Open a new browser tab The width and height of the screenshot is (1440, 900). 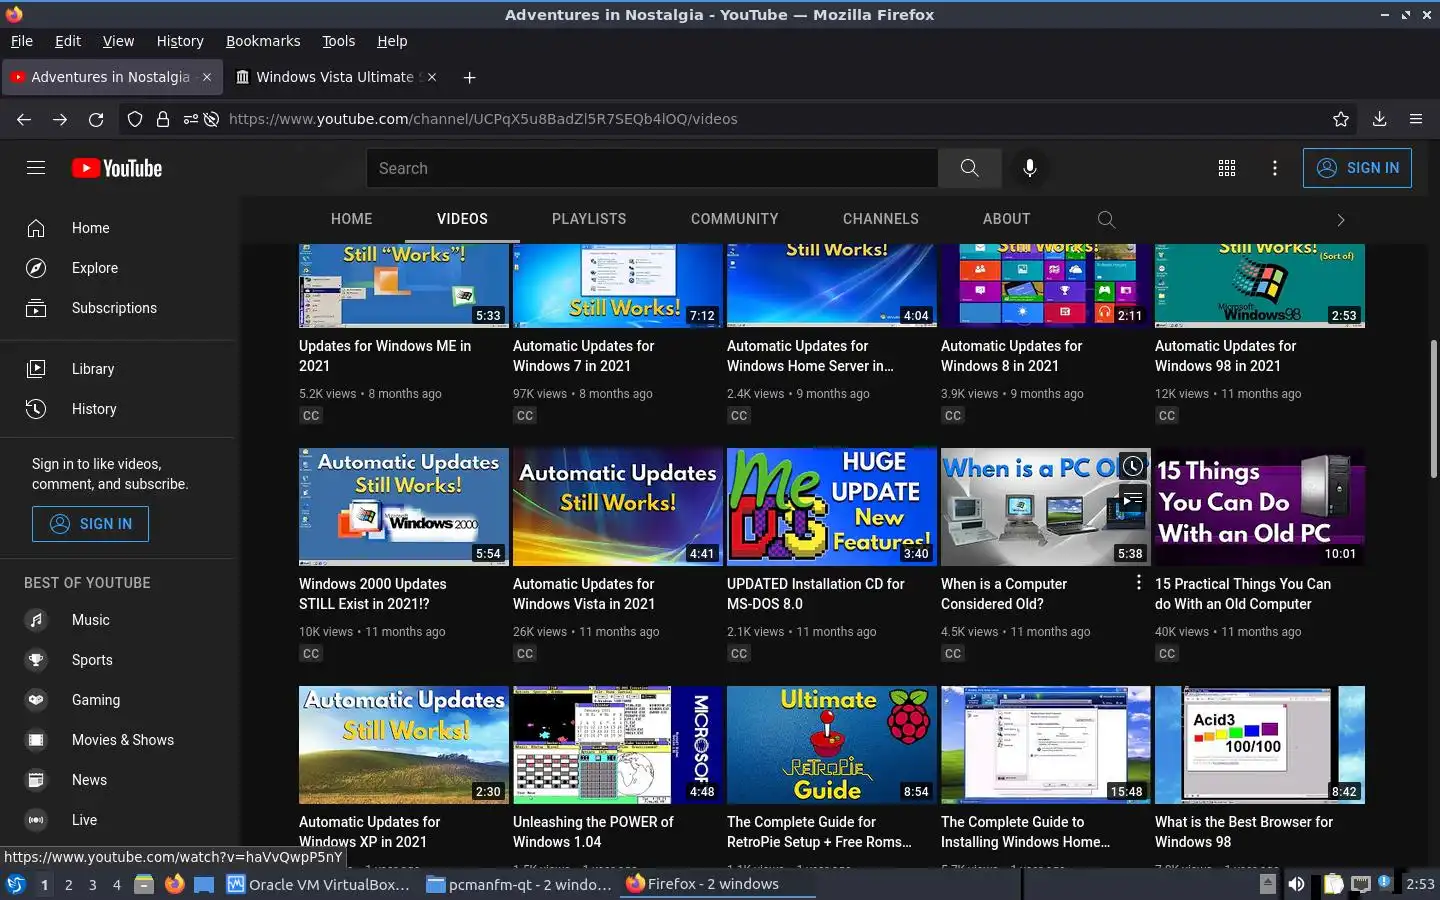(x=469, y=77)
